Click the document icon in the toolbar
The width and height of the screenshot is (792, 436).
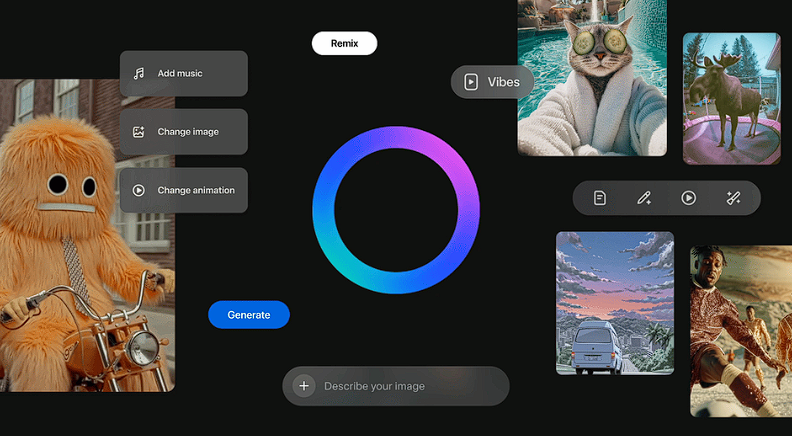(600, 198)
